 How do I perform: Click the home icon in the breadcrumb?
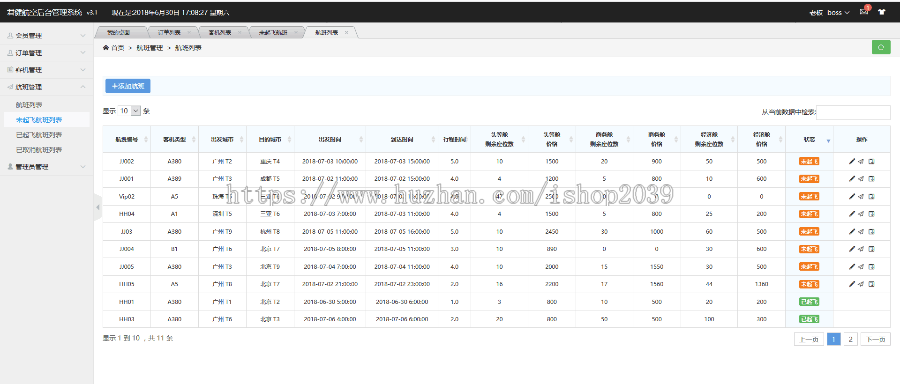pyautogui.click(x=106, y=48)
